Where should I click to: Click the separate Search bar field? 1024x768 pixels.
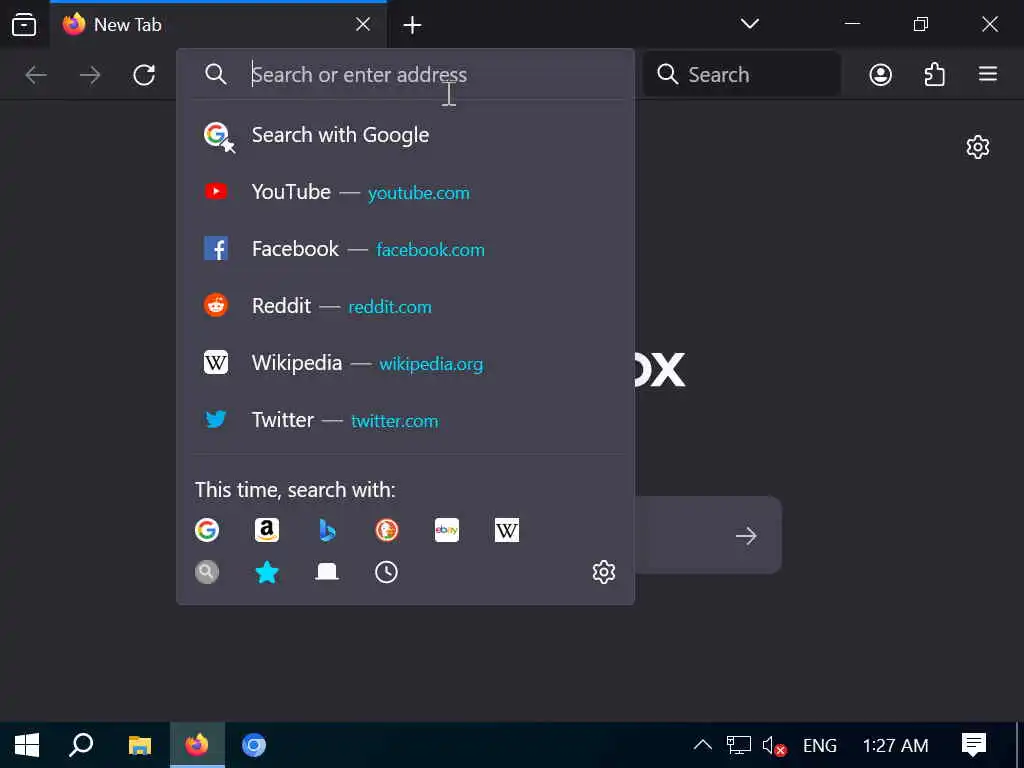(x=741, y=74)
